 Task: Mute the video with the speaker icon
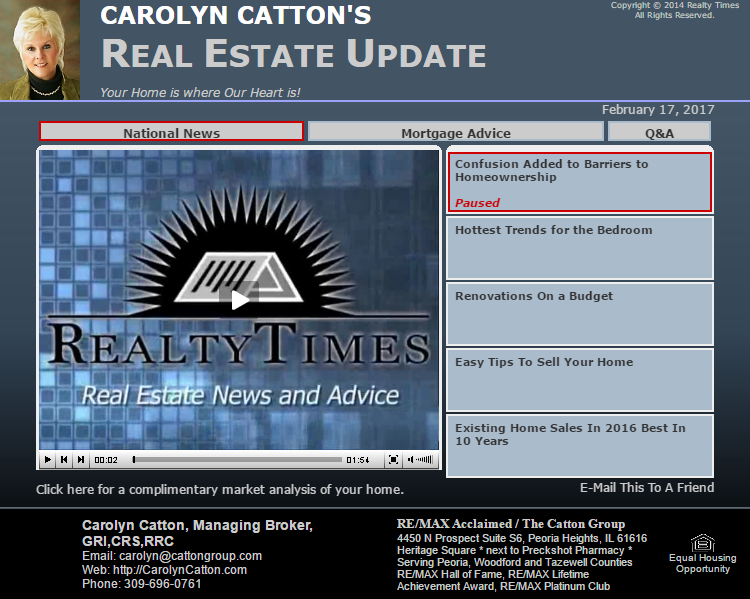click(410, 460)
